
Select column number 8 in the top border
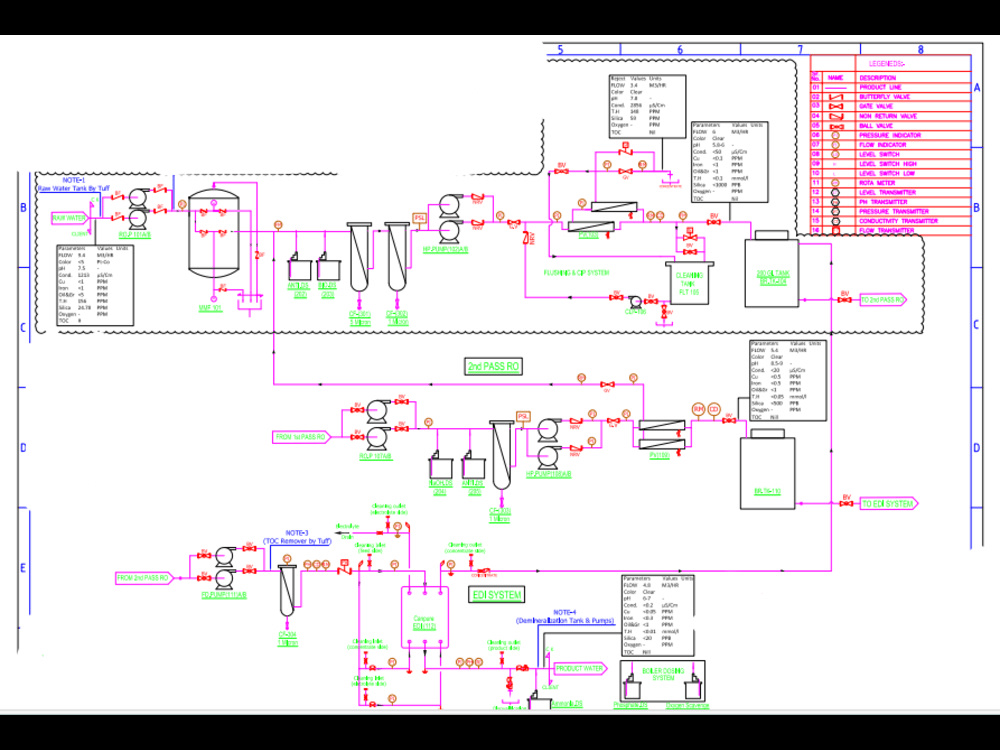[920, 50]
